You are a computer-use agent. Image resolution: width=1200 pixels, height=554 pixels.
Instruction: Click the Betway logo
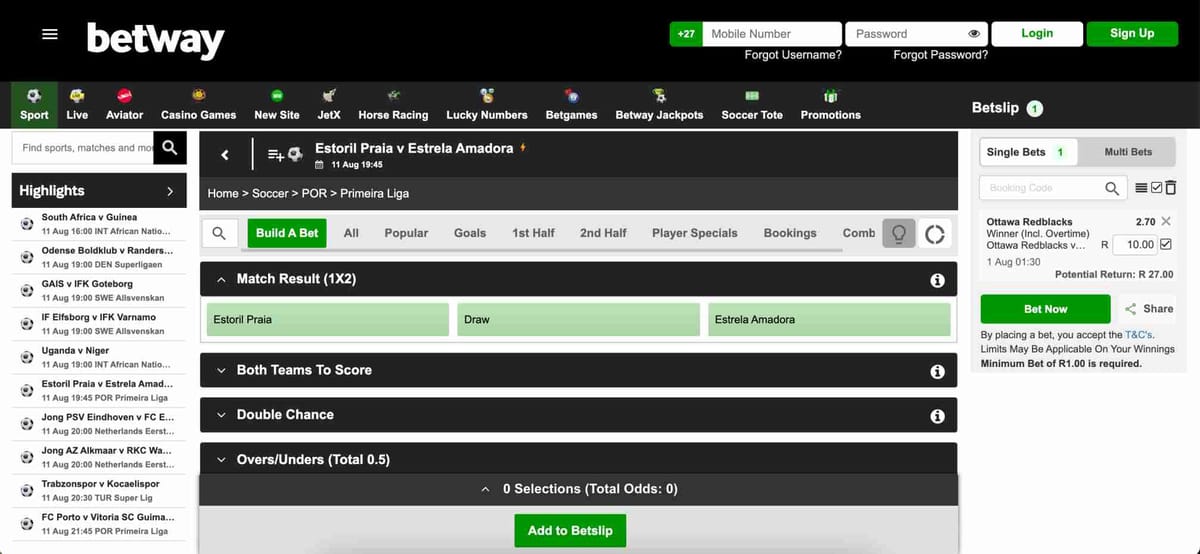pyautogui.click(x=155, y=40)
